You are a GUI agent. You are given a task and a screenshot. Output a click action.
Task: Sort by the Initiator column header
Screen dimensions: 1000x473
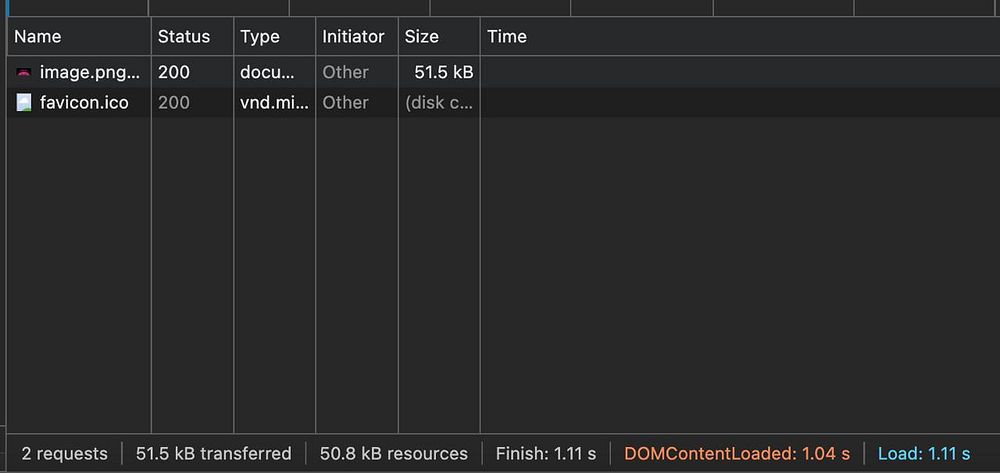pos(353,36)
